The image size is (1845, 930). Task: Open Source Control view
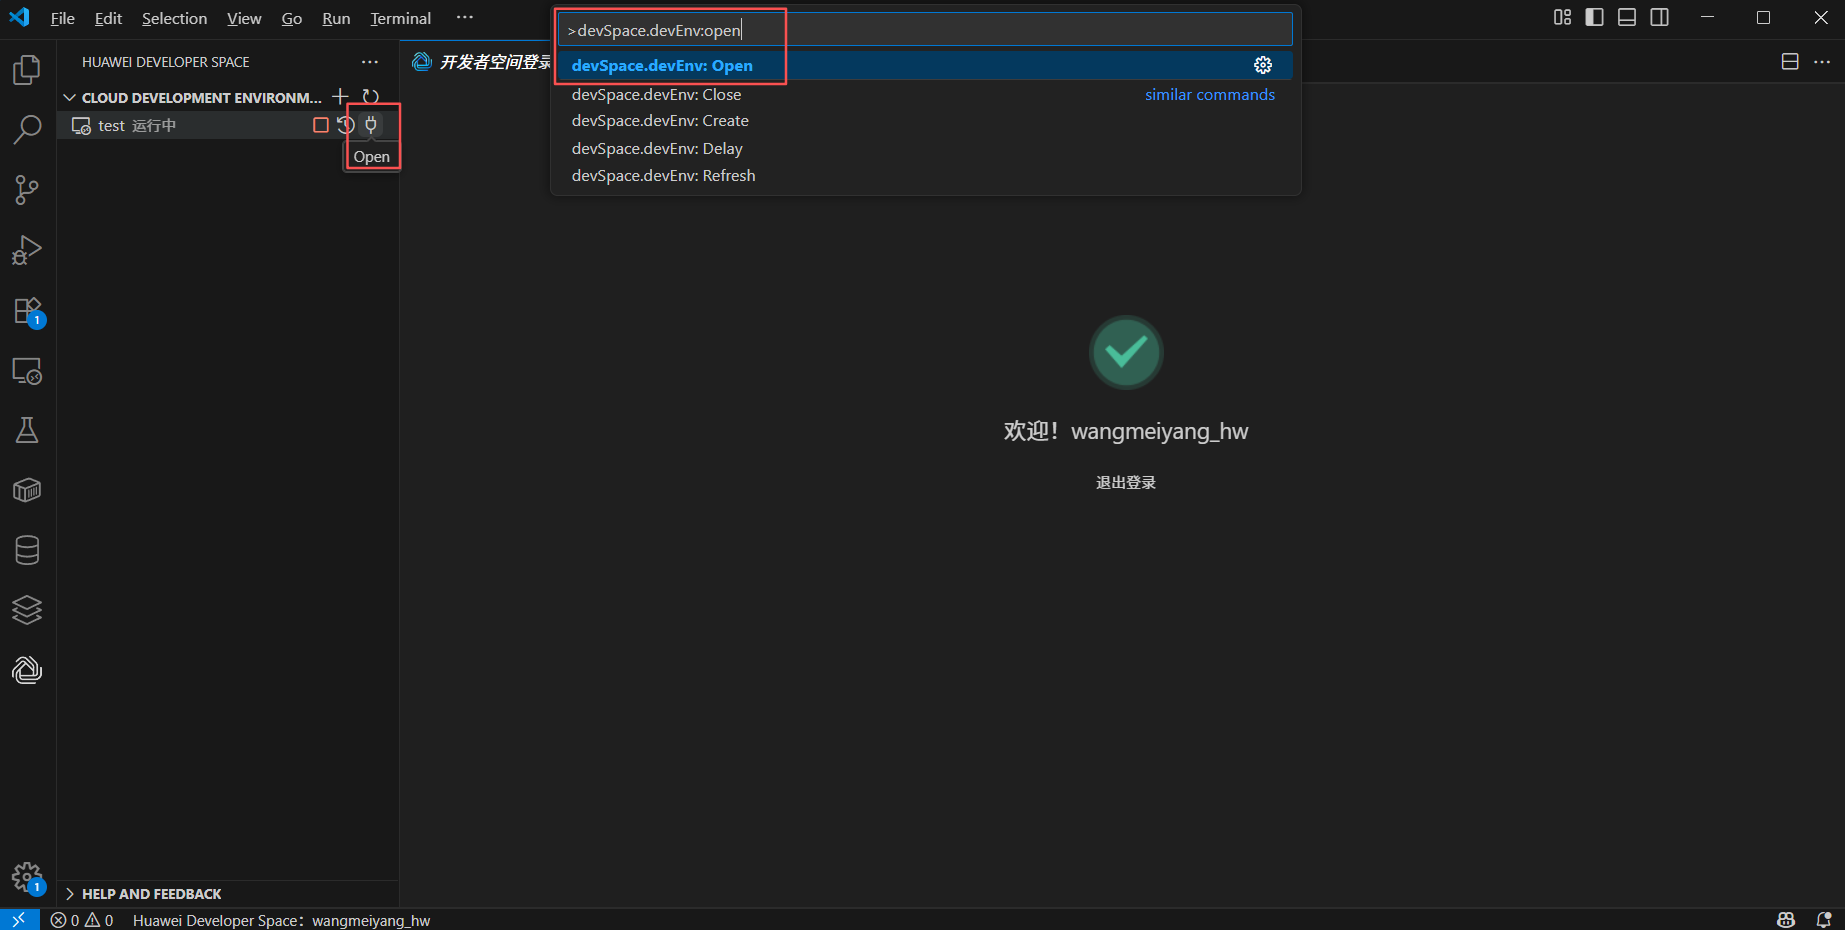(27, 190)
